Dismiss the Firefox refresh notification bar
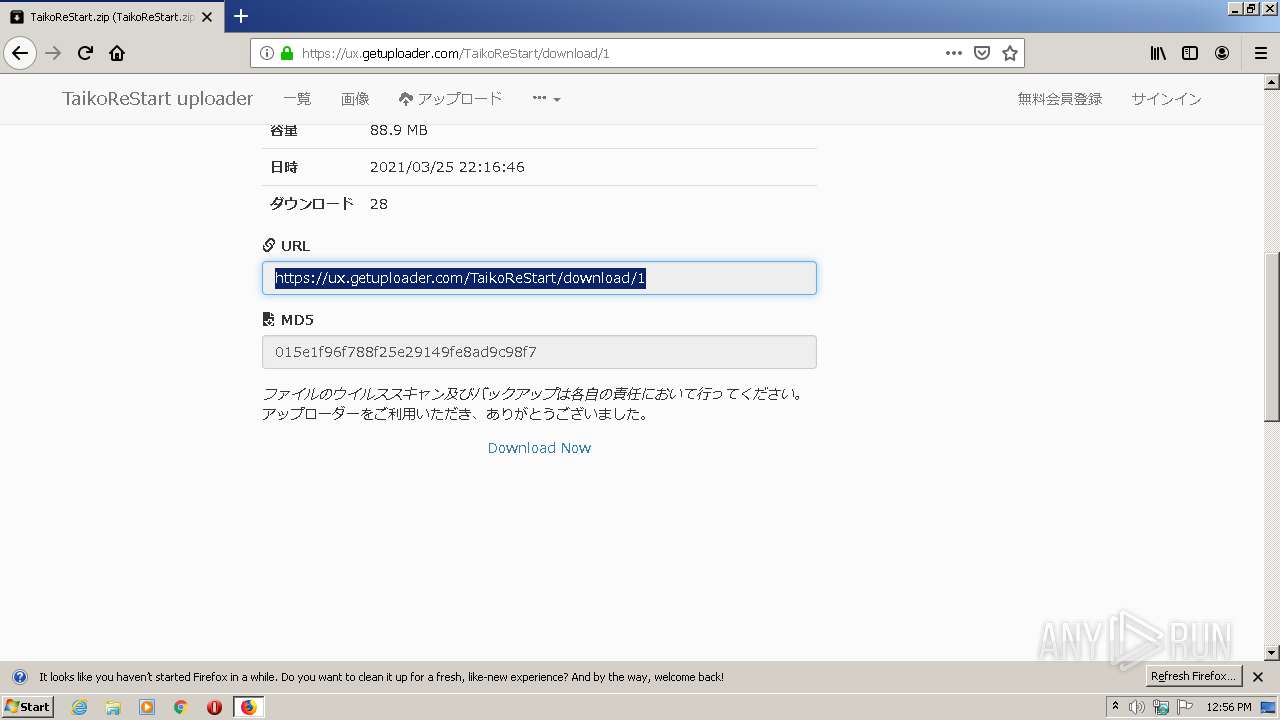This screenshot has height=720, width=1280. 1258,677
